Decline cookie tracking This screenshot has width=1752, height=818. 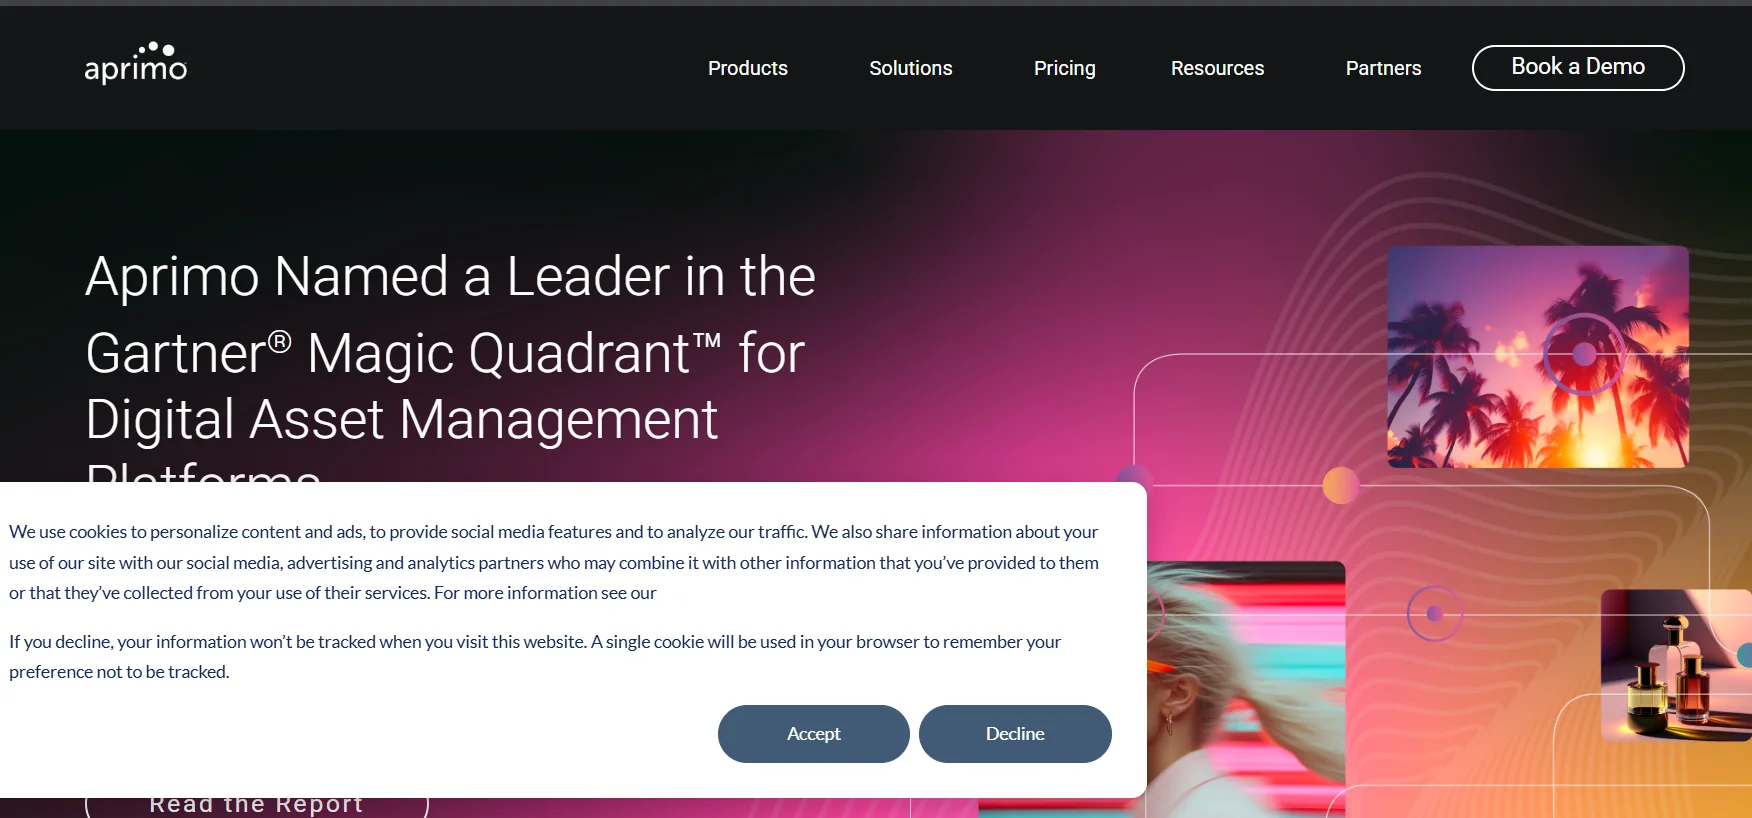[x=1015, y=733]
